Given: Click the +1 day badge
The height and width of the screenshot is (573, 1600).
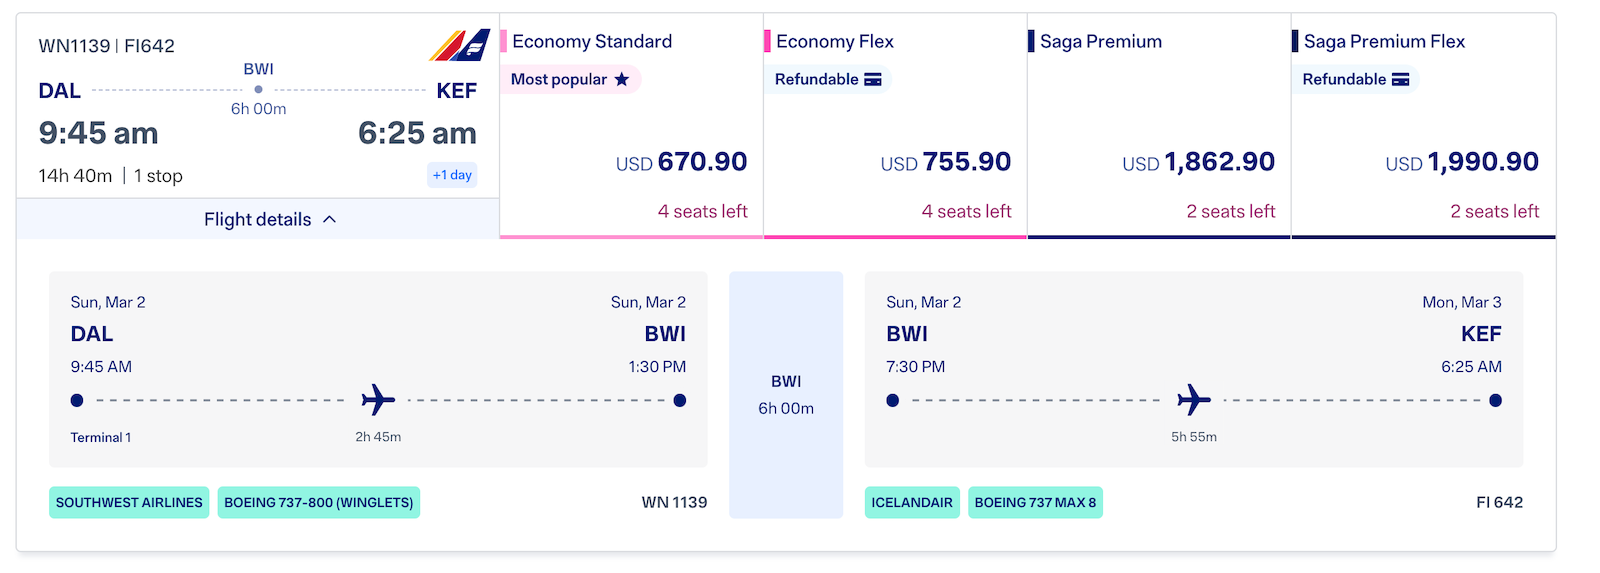Looking at the screenshot, I should pyautogui.click(x=452, y=175).
